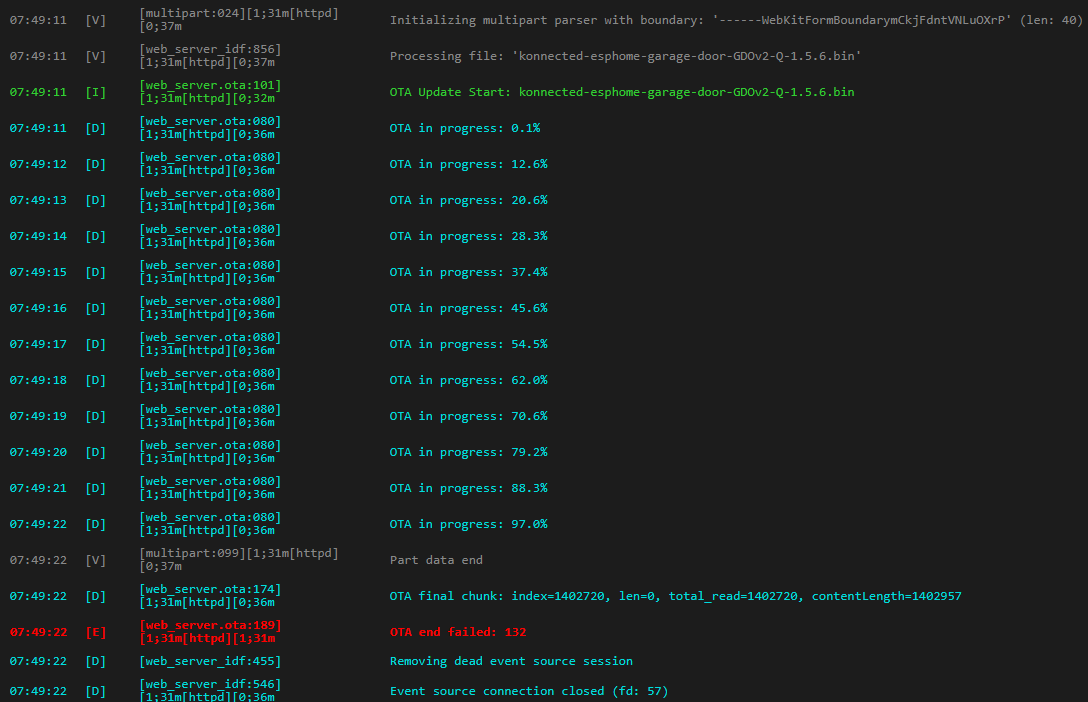Screen dimensions: 1088x702
Task: Select the 'Removing dead event source session' message
Action: click(x=510, y=661)
